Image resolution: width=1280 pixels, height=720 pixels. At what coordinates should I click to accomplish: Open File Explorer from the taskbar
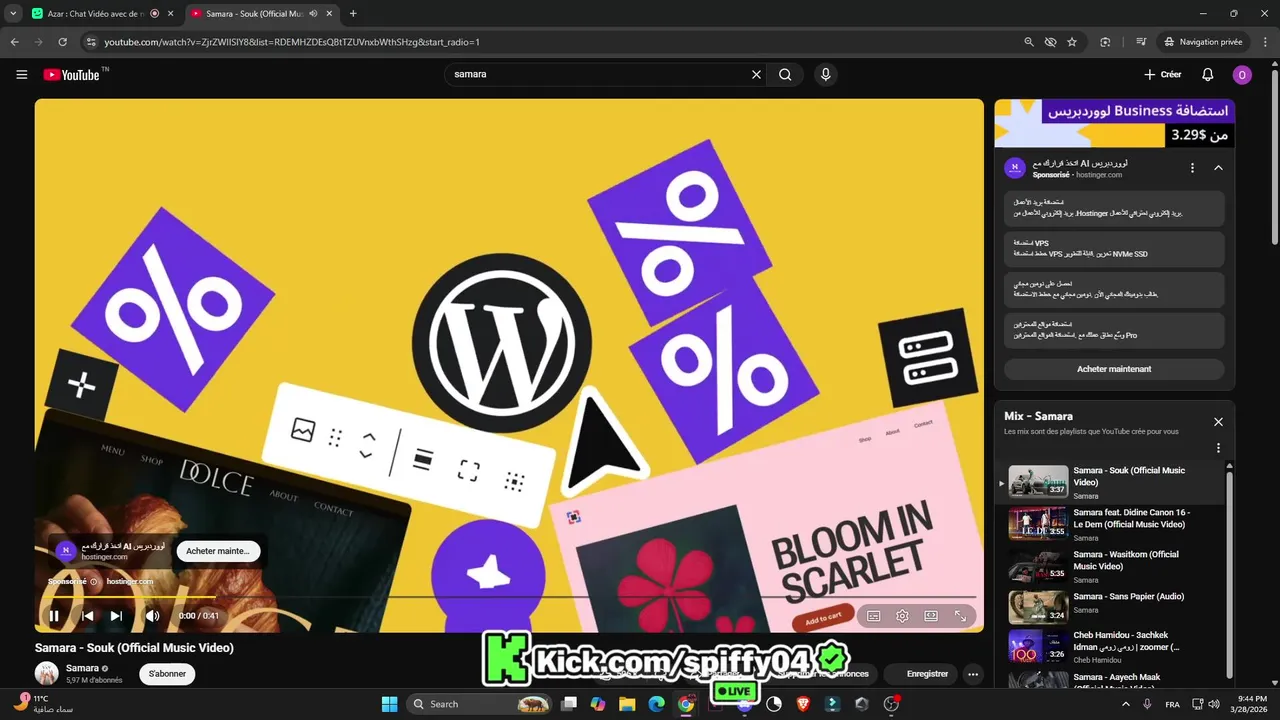coord(627,704)
